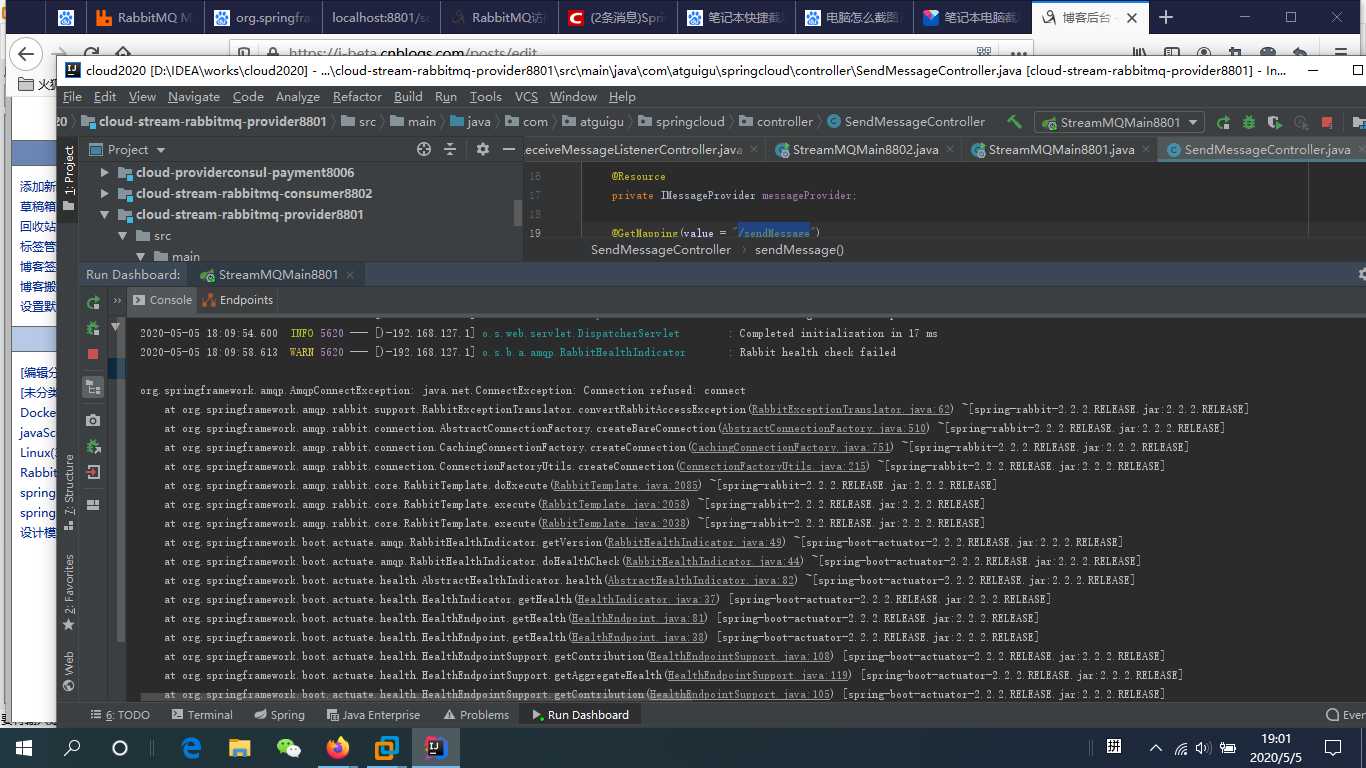Select the Endpoints tab
The image size is (1366, 768).
(x=238, y=300)
